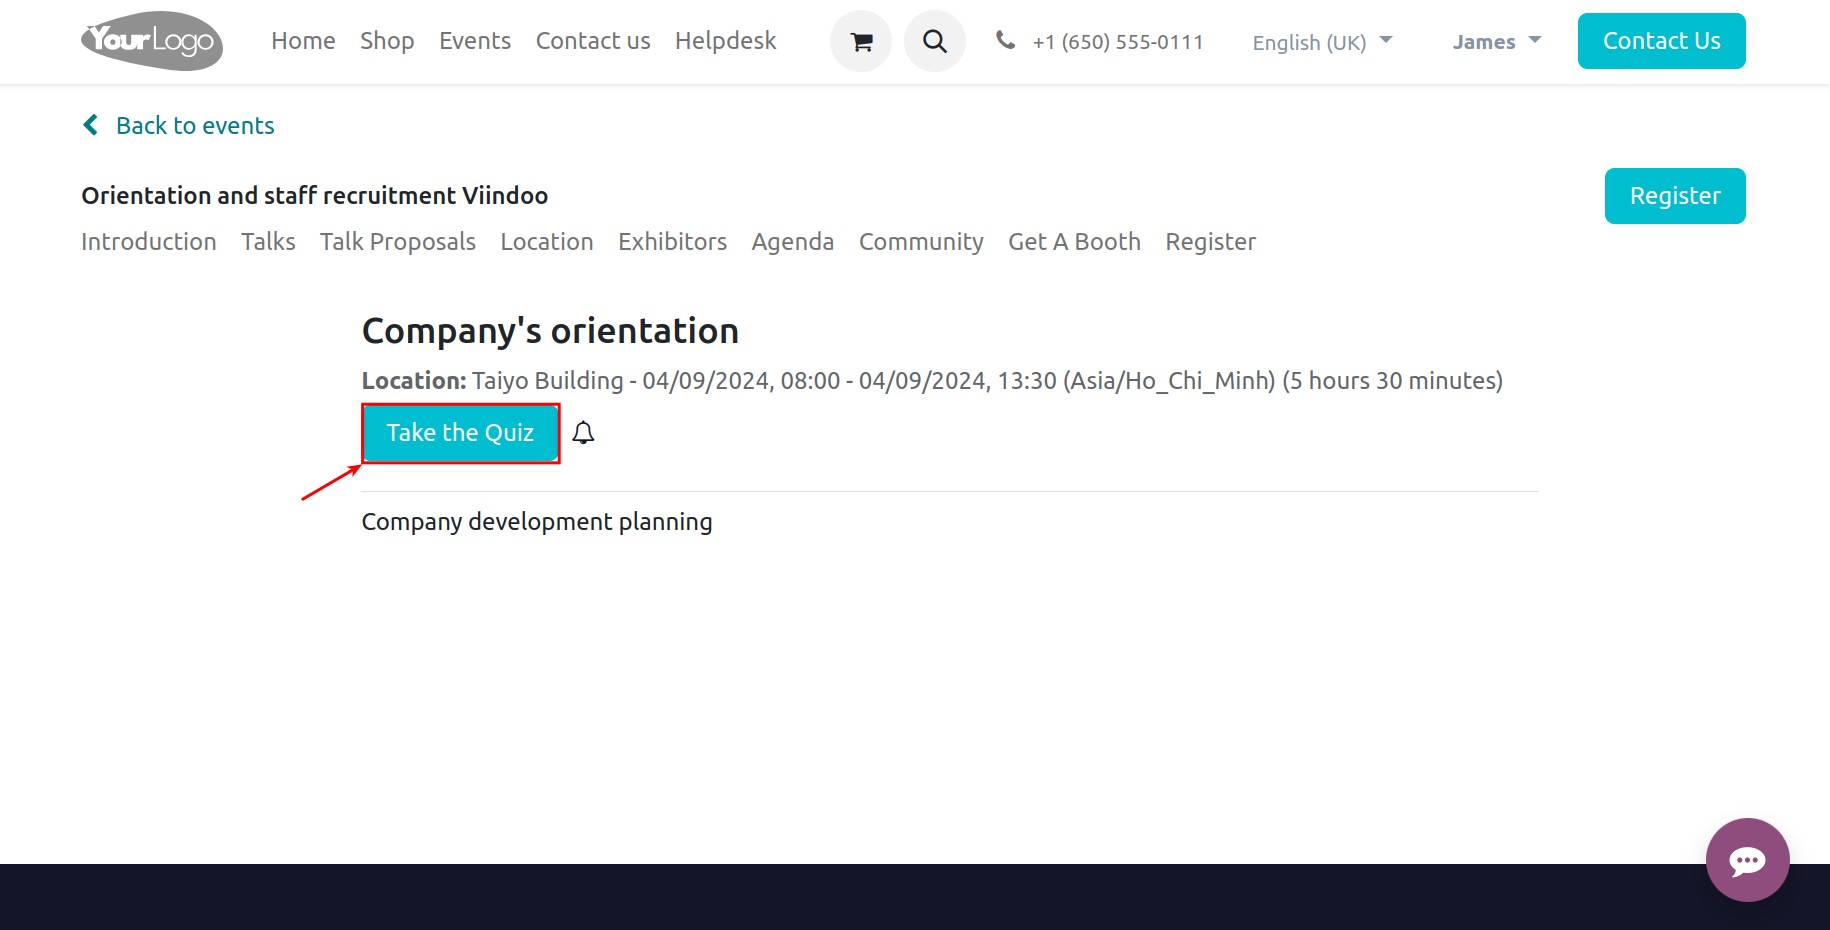Click the Contact Us header button
1830x930 pixels.
click(1661, 41)
